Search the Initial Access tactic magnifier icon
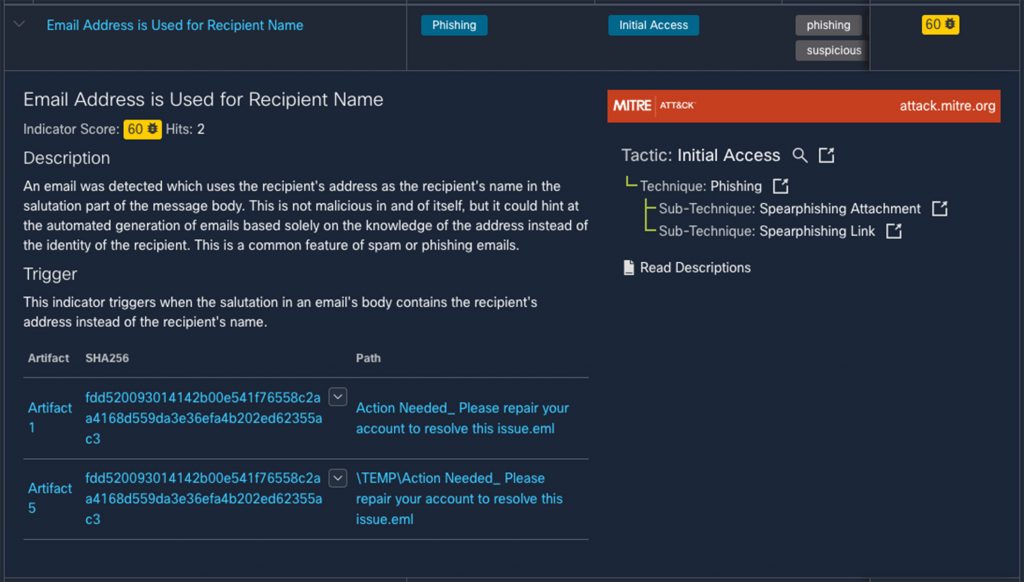 click(x=800, y=155)
